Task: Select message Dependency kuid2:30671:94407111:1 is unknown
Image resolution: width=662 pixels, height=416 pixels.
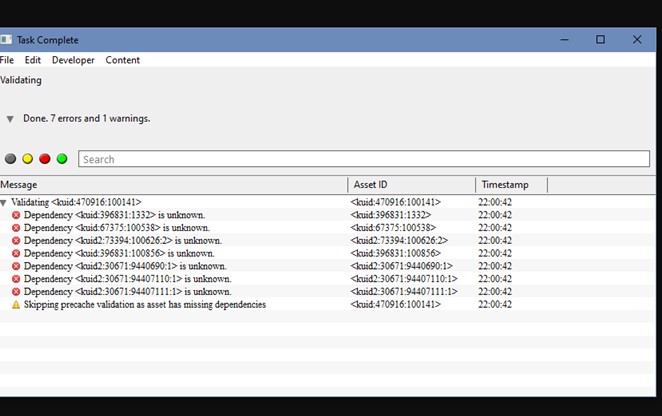Action: coord(128,291)
